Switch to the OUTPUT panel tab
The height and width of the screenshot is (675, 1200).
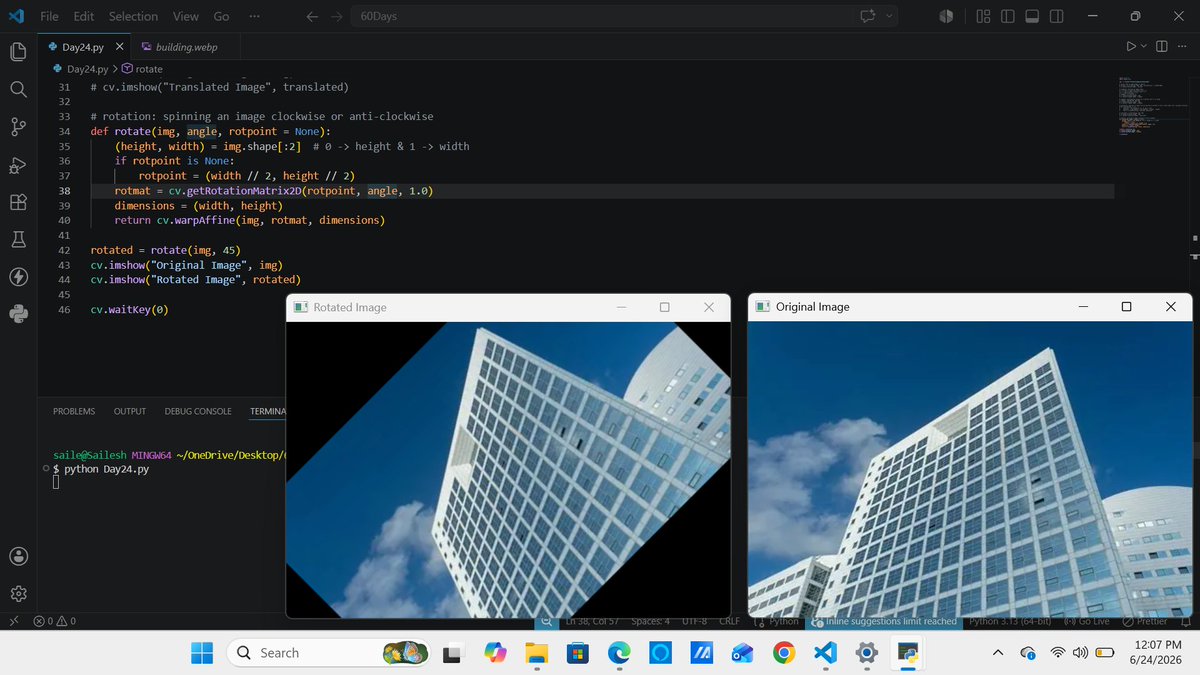click(x=130, y=411)
